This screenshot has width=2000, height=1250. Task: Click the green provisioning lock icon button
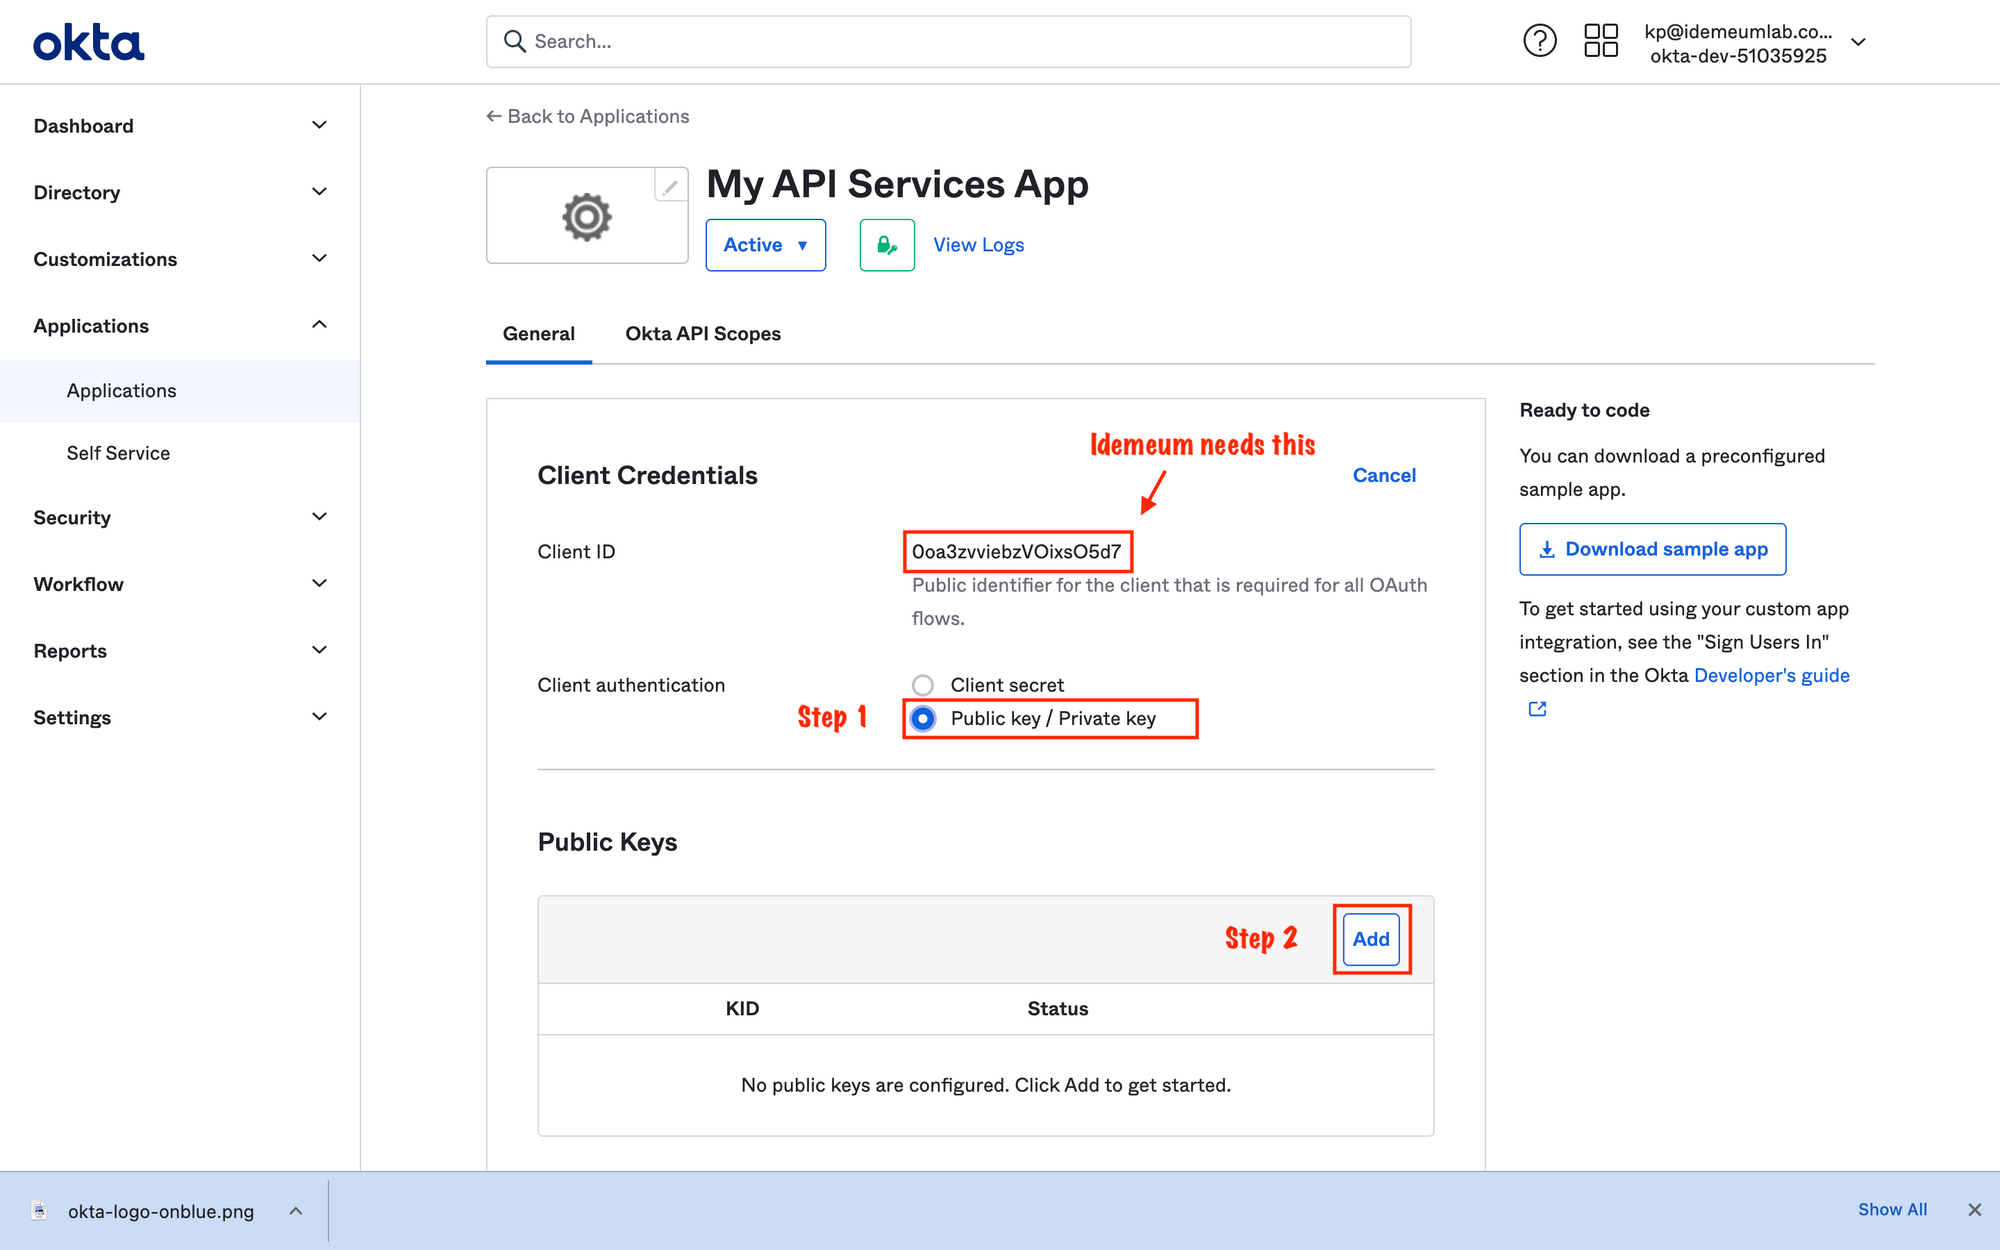tap(887, 245)
